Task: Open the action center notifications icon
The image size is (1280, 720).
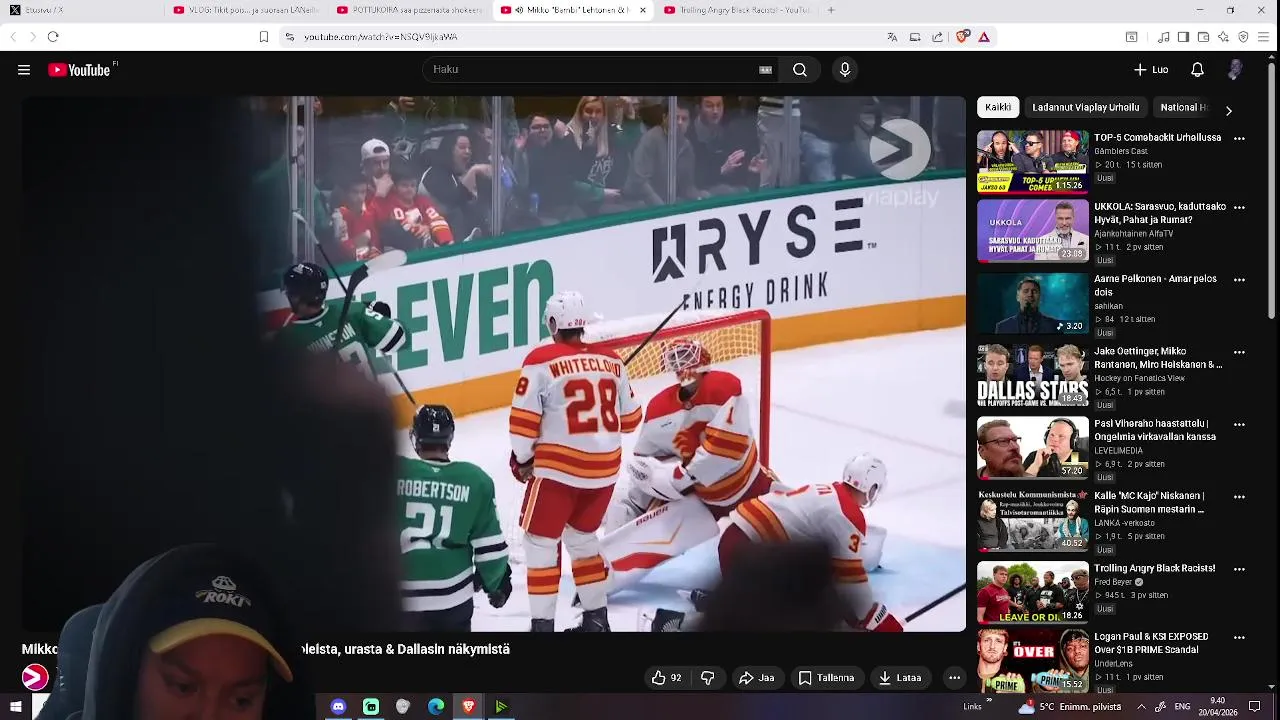Action: [x=1254, y=707]
